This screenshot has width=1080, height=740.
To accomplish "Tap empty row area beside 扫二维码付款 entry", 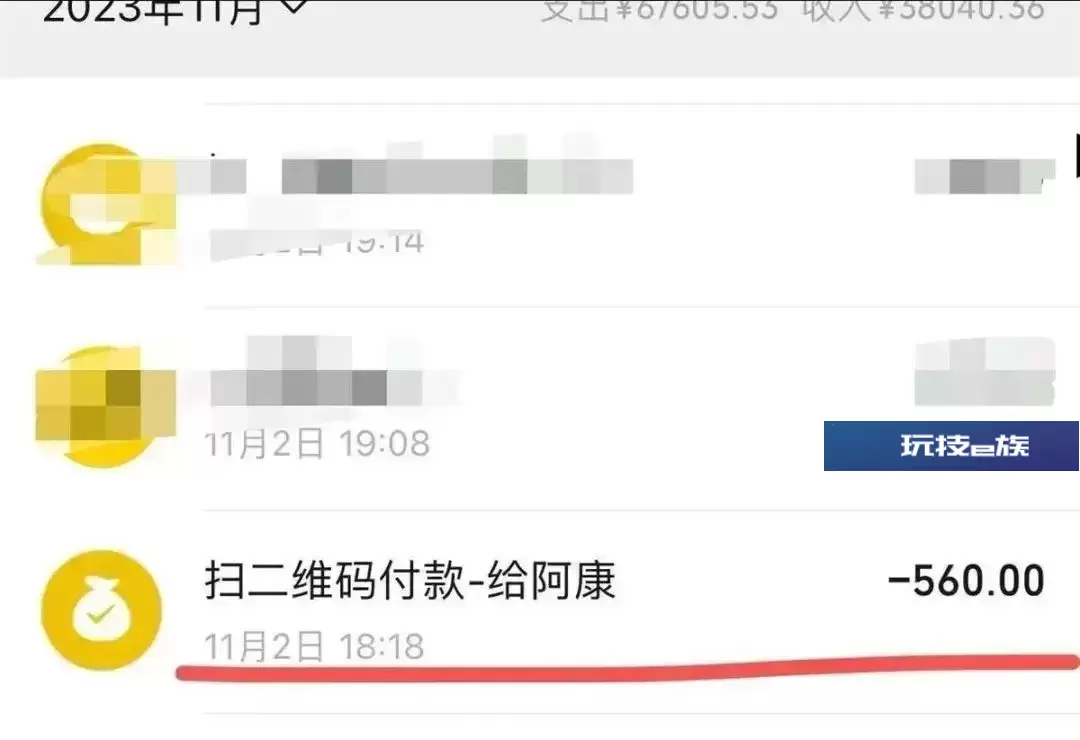I will click(x=751, y=580).
